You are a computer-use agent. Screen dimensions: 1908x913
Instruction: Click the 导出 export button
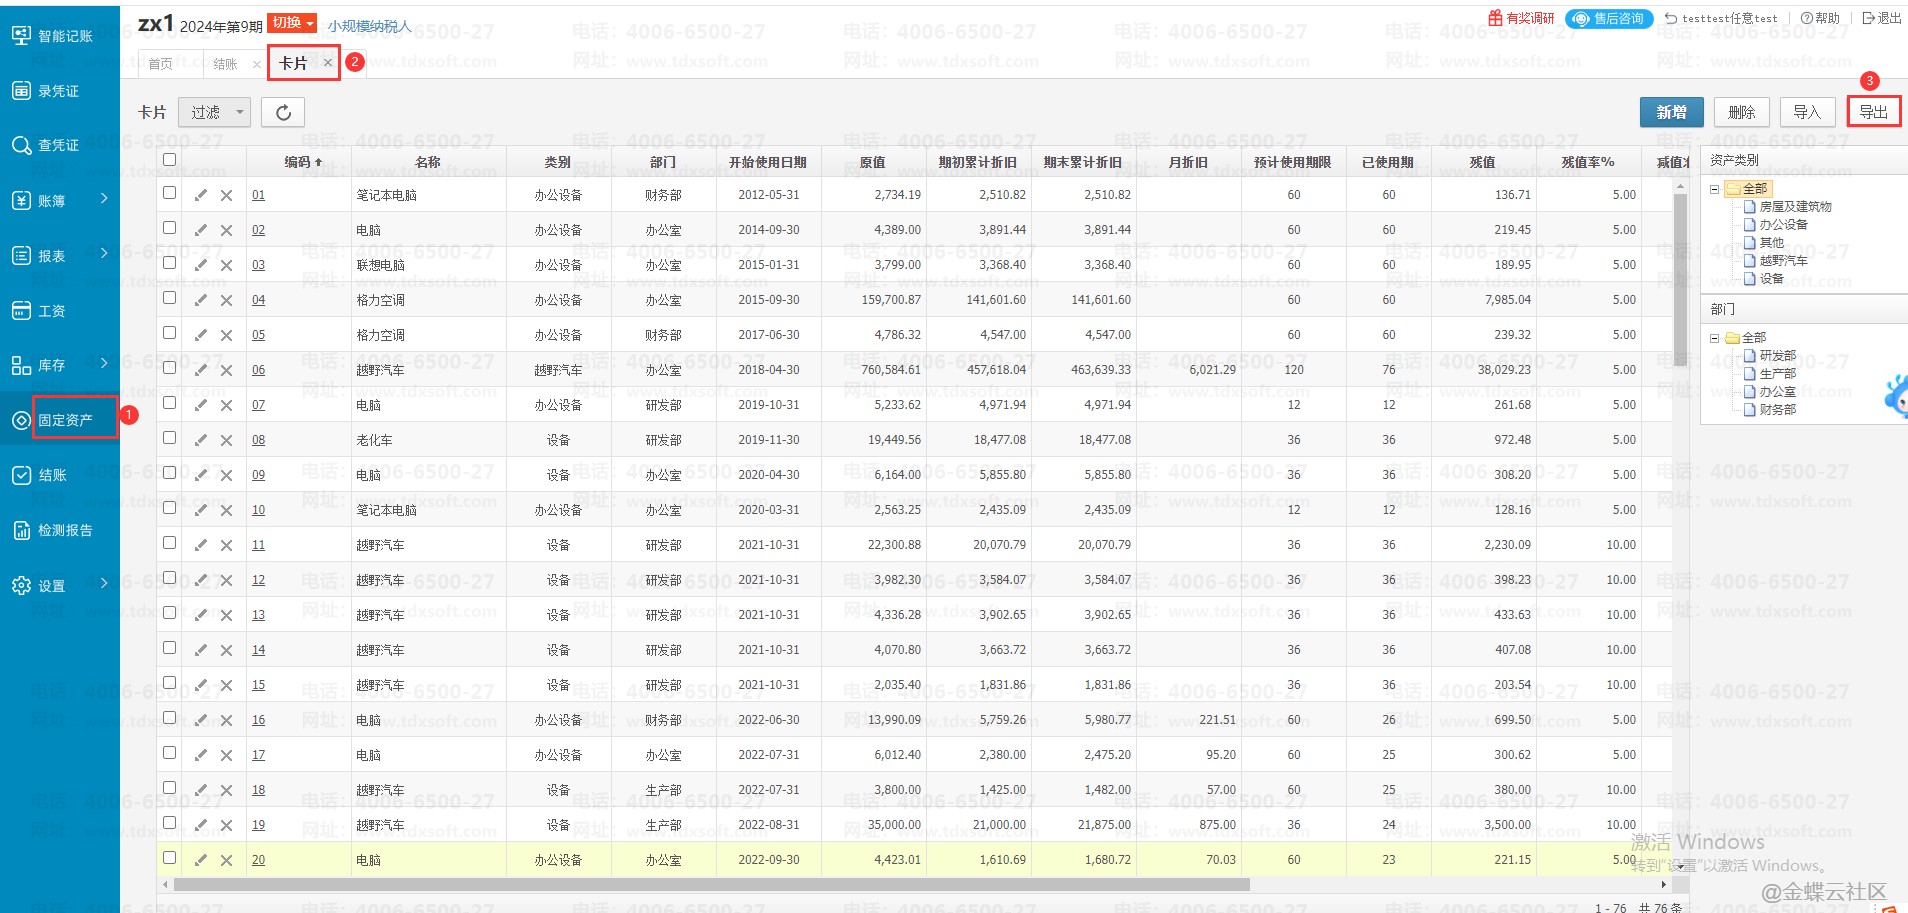click(x=1873, y=112)
